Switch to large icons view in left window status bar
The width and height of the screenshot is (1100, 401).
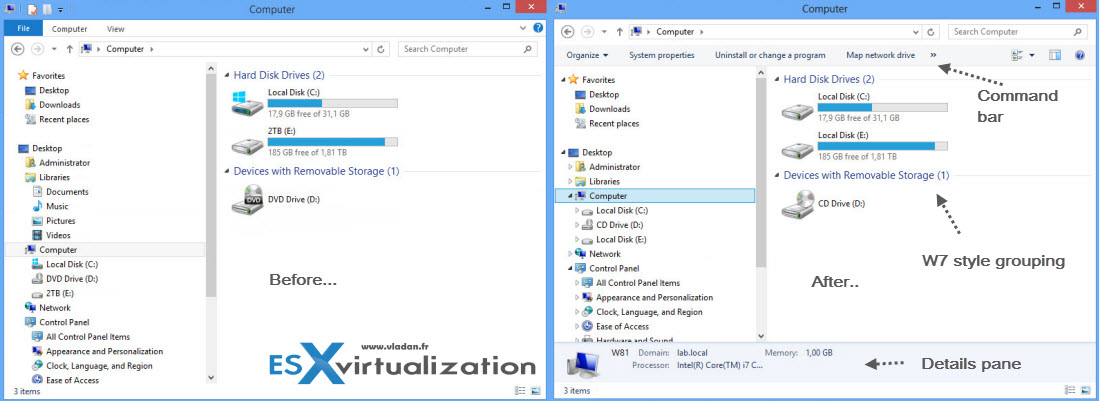[535, 390]
